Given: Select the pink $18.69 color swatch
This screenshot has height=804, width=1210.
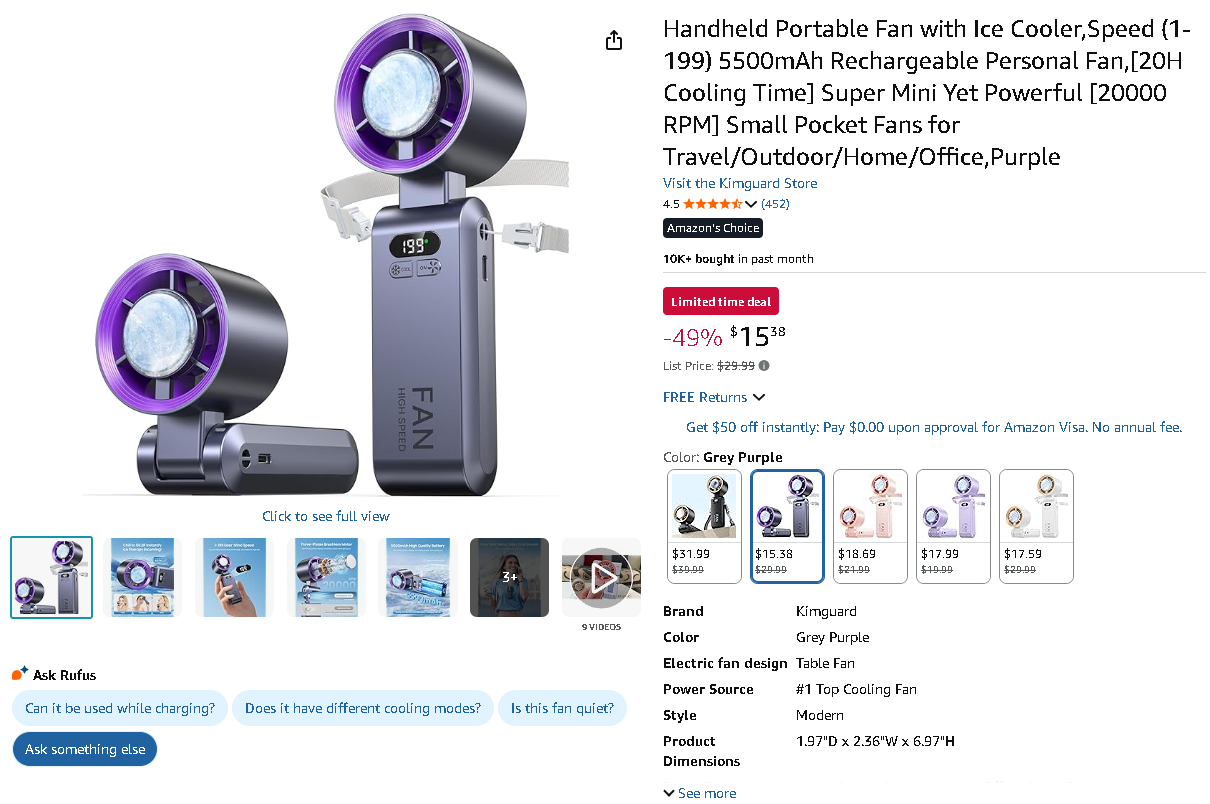Looking at the screenshot, I should (x=870, y=526).
